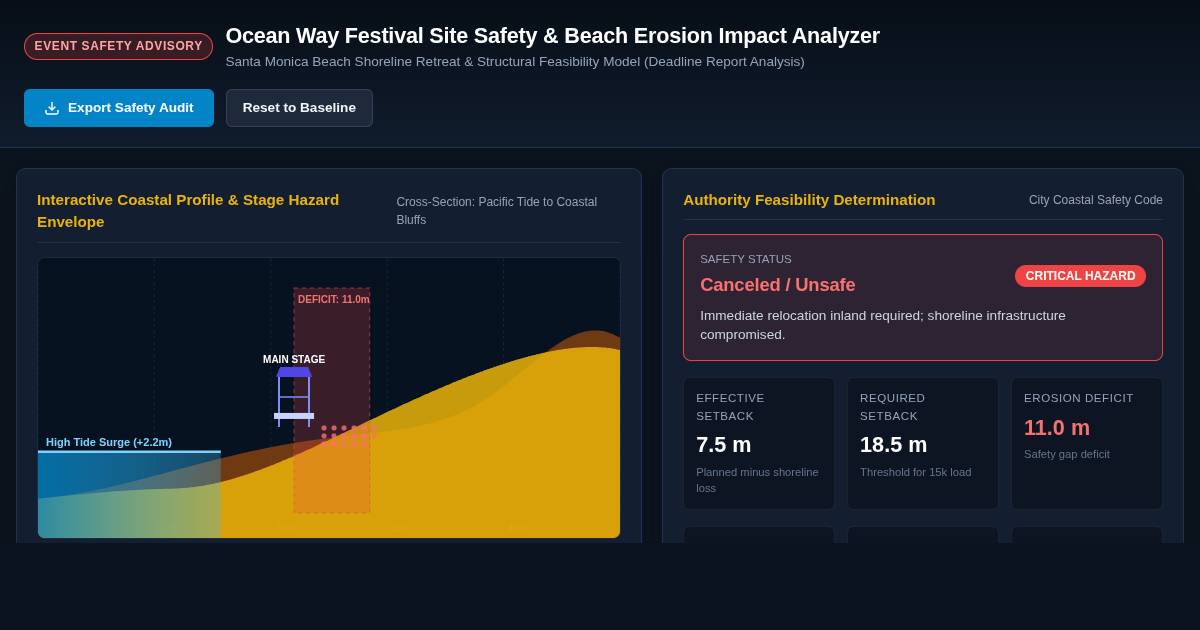Image resolution: width=1200 pixels, height=630 pixels.
Task: Click the Immediate relocation inland required message
Action: coord(883,325)
